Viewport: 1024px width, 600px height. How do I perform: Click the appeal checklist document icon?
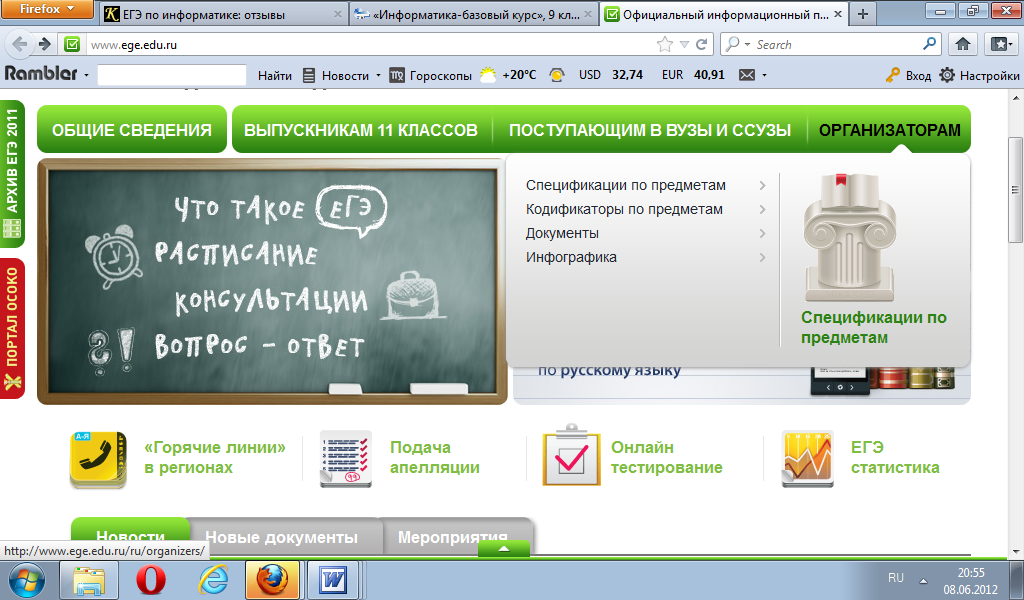(x=345, y=458)
